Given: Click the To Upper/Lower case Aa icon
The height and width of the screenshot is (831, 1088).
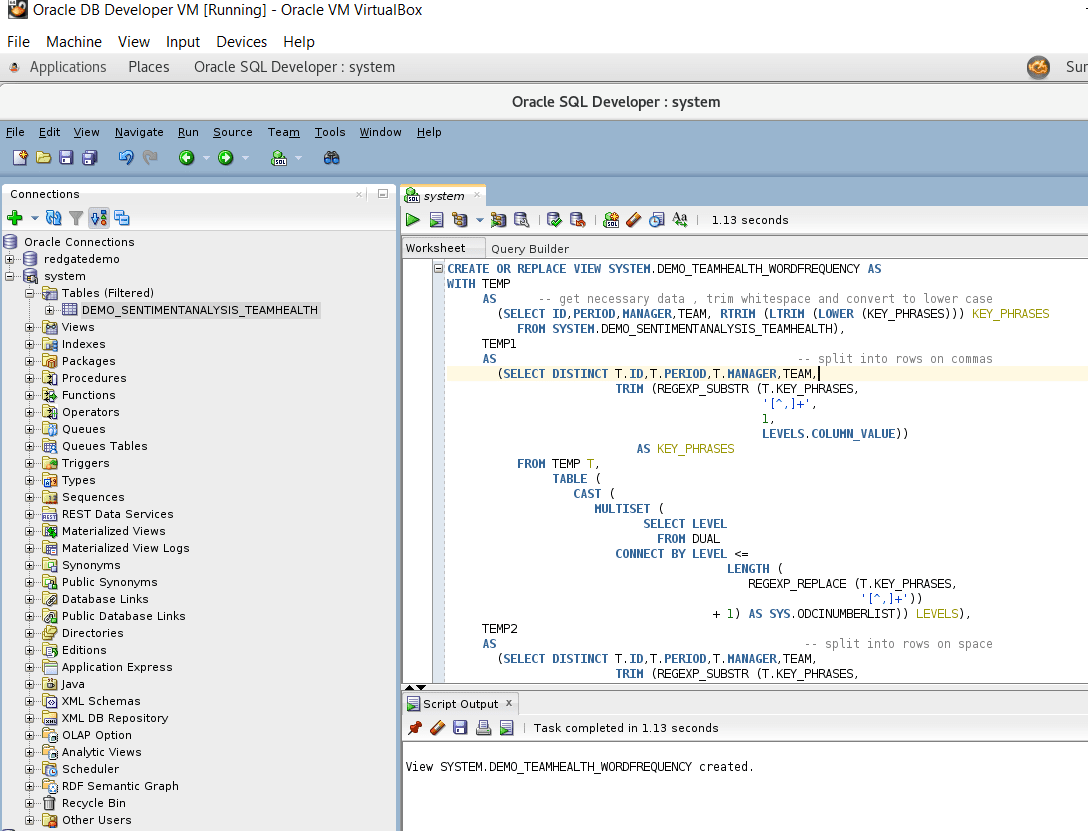Looking at the screenshot, I should 680,220.
